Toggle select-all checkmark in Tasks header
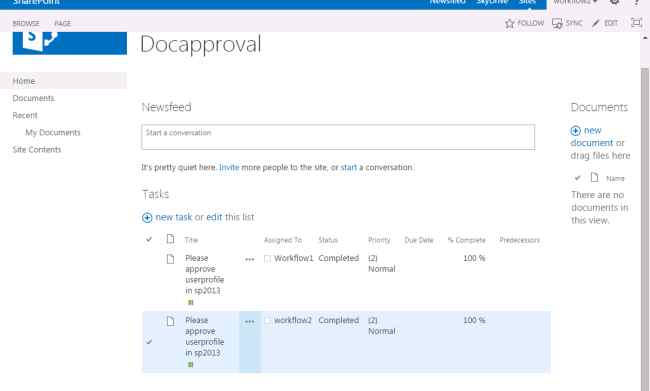Image resolution: width=650 pixels, height=391 pixels. pyautogui.click(x=149, y=239)
